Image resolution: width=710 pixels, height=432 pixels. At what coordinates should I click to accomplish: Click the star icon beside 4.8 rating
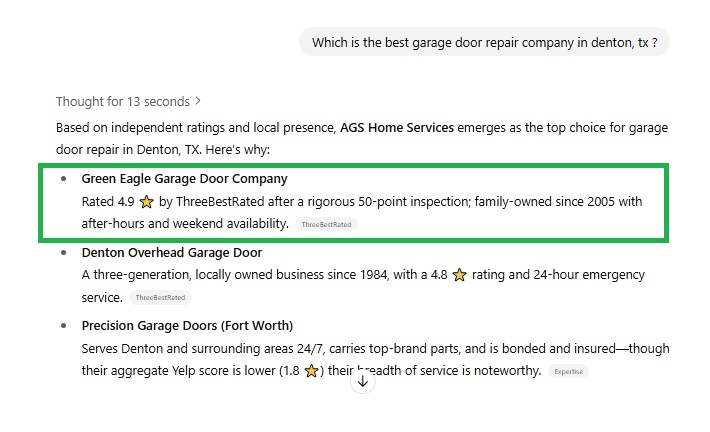click(459, 274)
